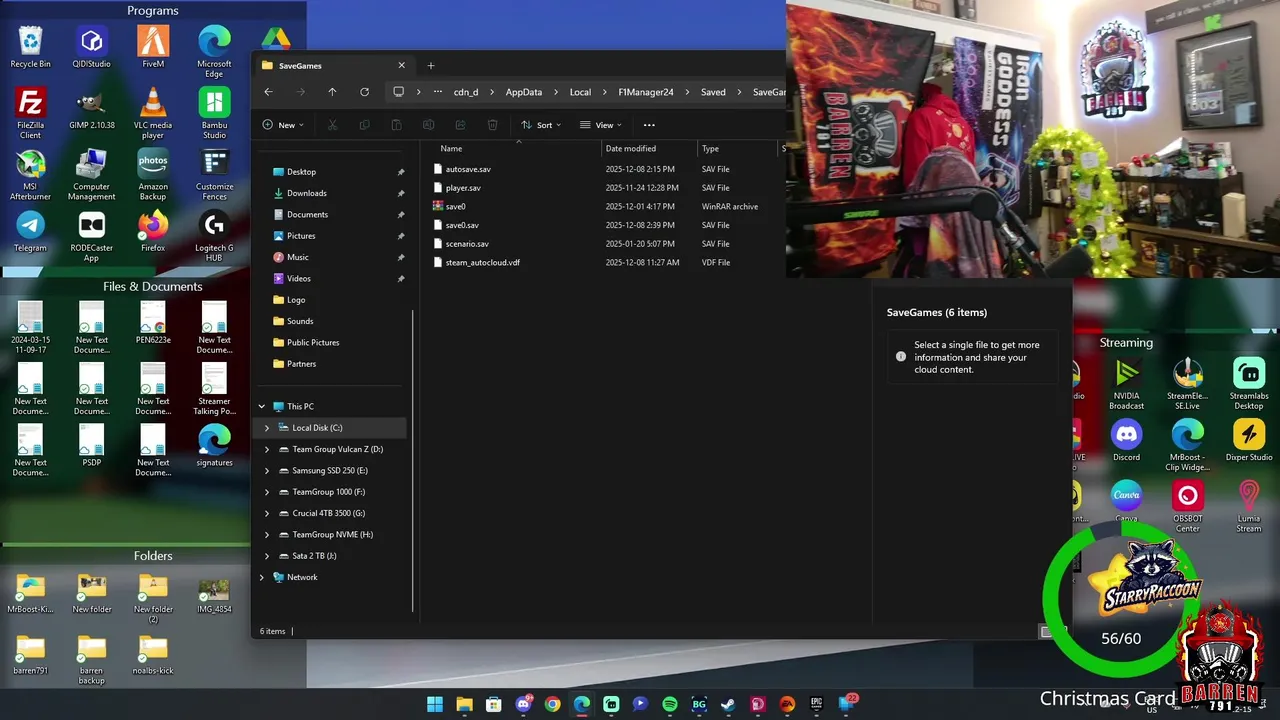The image size is (1280, 720).
Task: Open Documents in the navigation pane
Action: (307, 214)
